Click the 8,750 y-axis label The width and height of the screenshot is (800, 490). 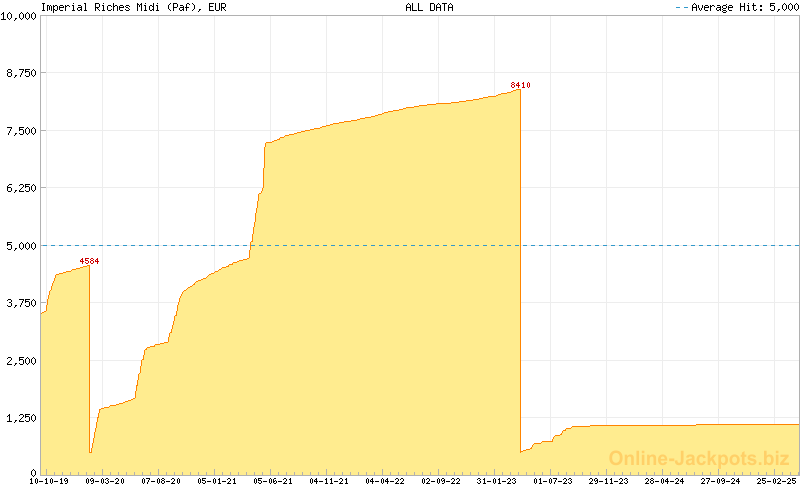click(21, 73)
